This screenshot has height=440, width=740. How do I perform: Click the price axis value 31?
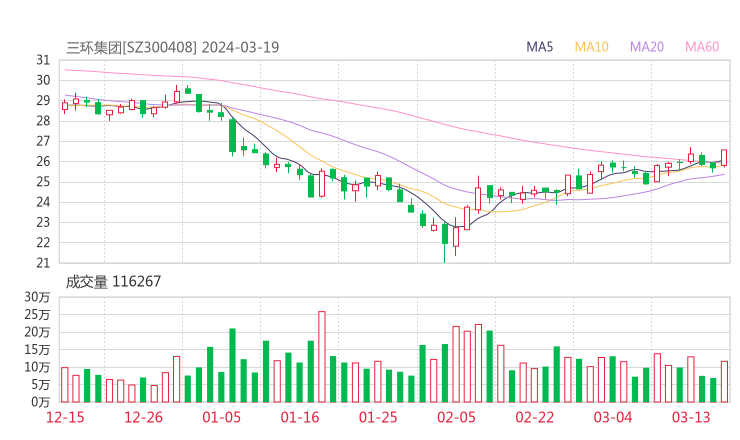click(x=43, y=60)
